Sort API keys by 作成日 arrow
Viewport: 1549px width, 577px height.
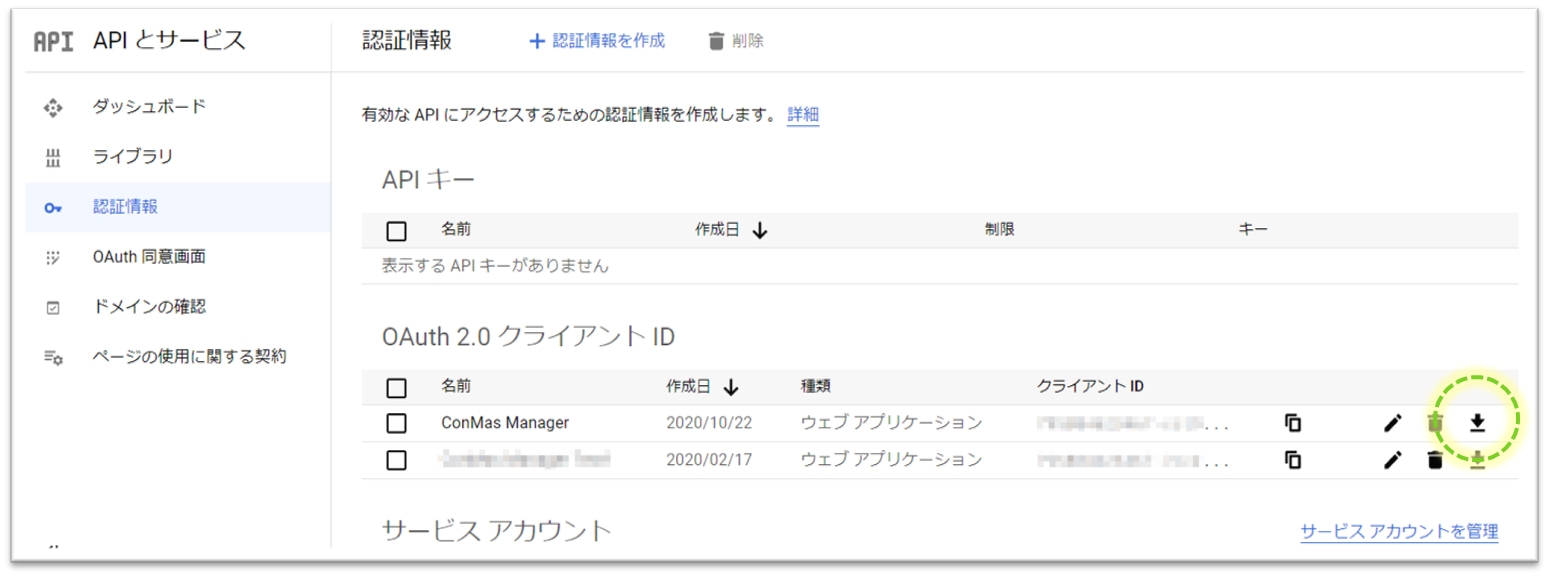coord(759,231)
